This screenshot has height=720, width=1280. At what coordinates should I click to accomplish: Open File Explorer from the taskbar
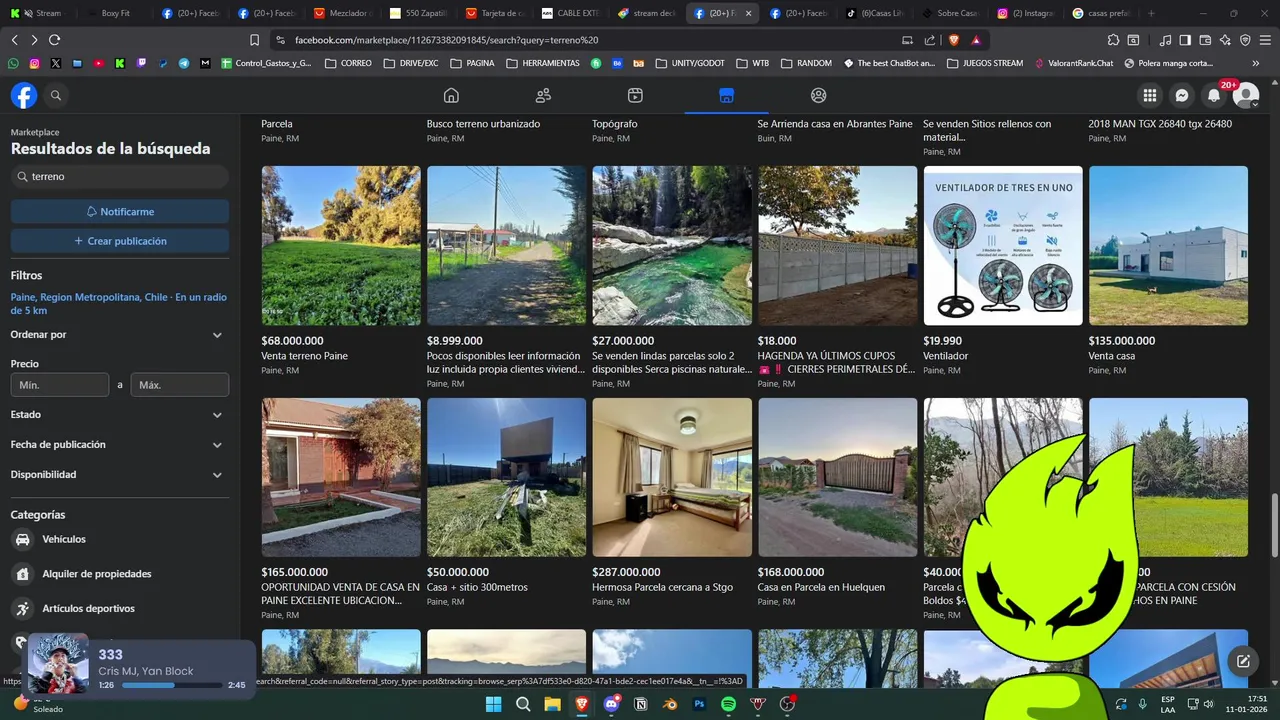(552, 704)
